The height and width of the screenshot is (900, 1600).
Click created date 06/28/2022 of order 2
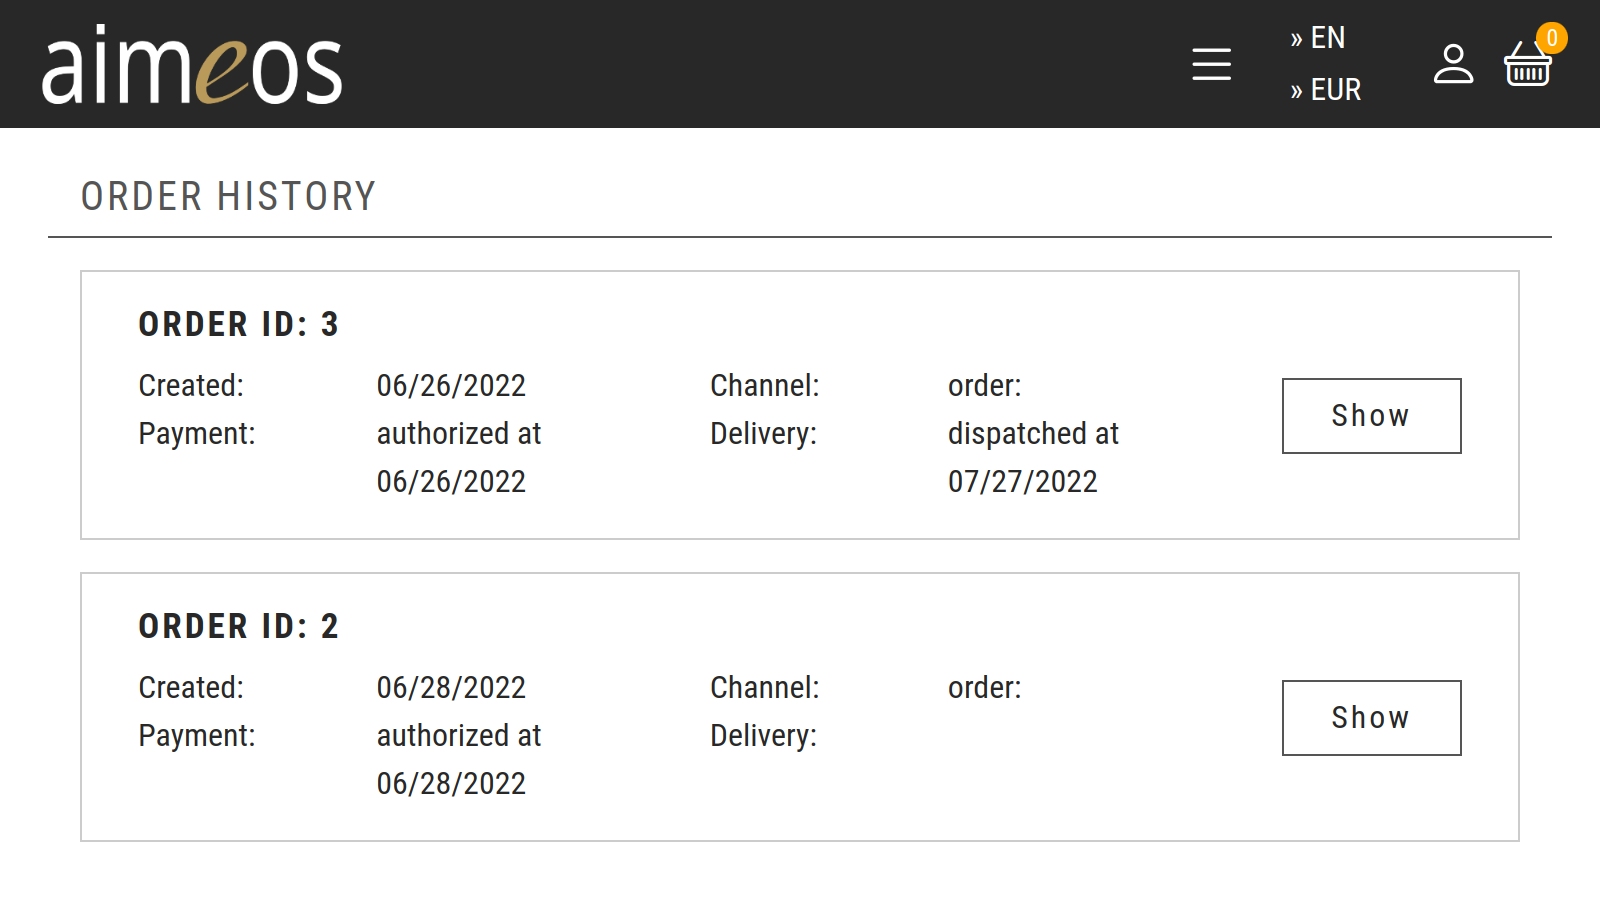pyautogui.click(x=451, y=688)
